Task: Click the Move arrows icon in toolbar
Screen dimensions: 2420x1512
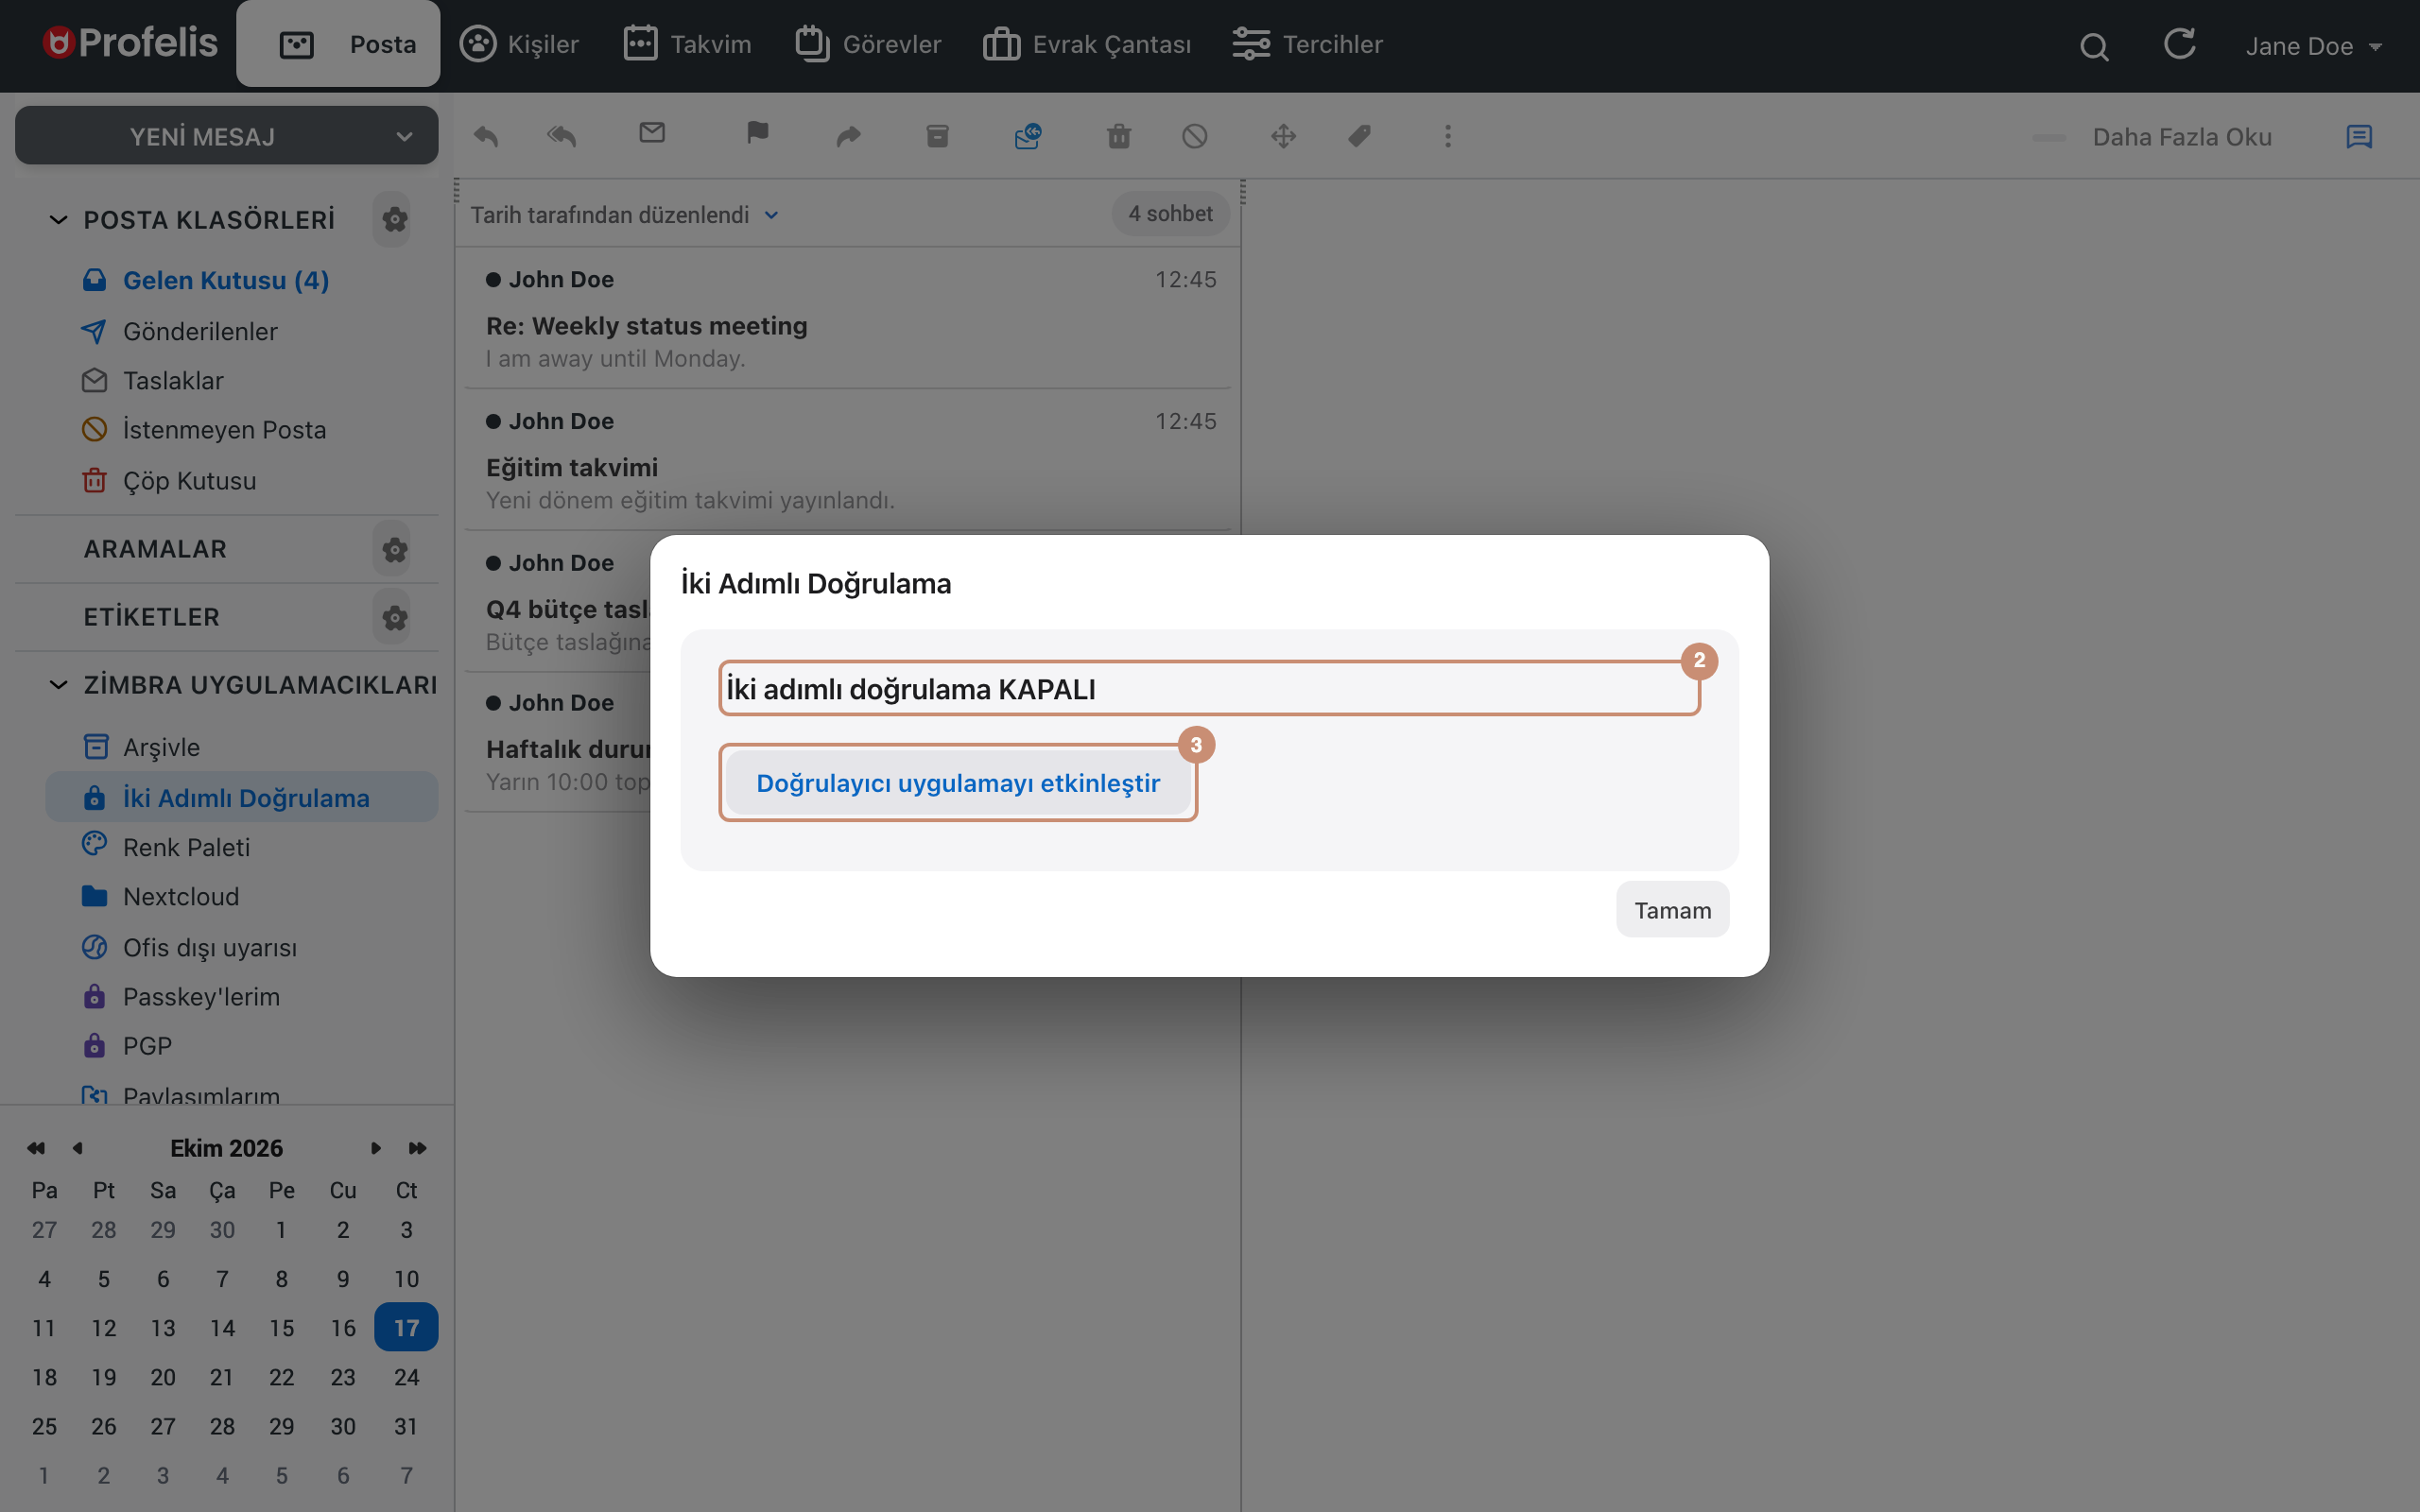Action: 1283,136
